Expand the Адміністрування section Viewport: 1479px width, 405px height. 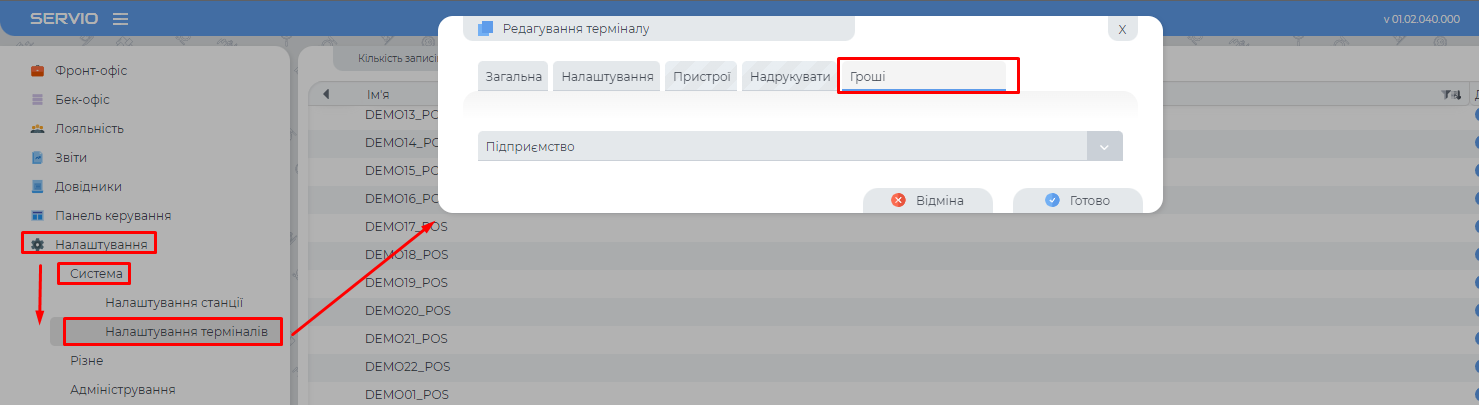pyautogui.click(x=122, y=390)
